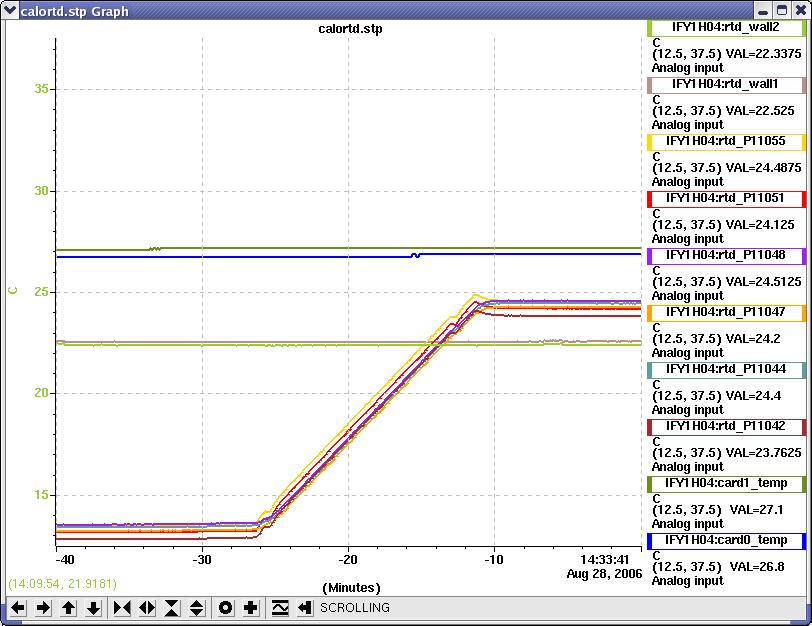This screenshot has height=626, width=812.
Task: Click the VAL=24.125 reading
Action: point(760,225)
